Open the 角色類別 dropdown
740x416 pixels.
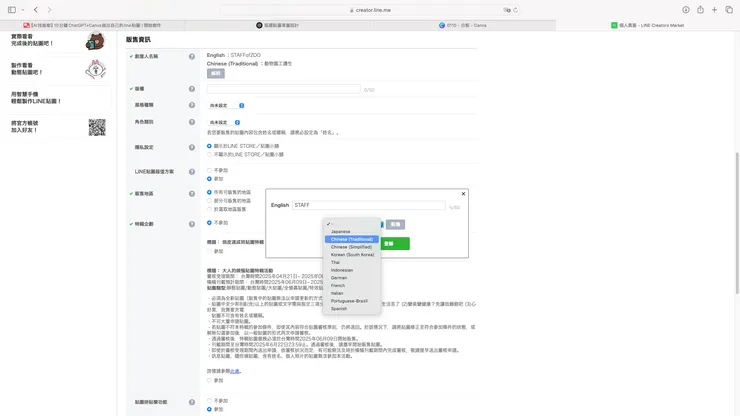[225, 122]
